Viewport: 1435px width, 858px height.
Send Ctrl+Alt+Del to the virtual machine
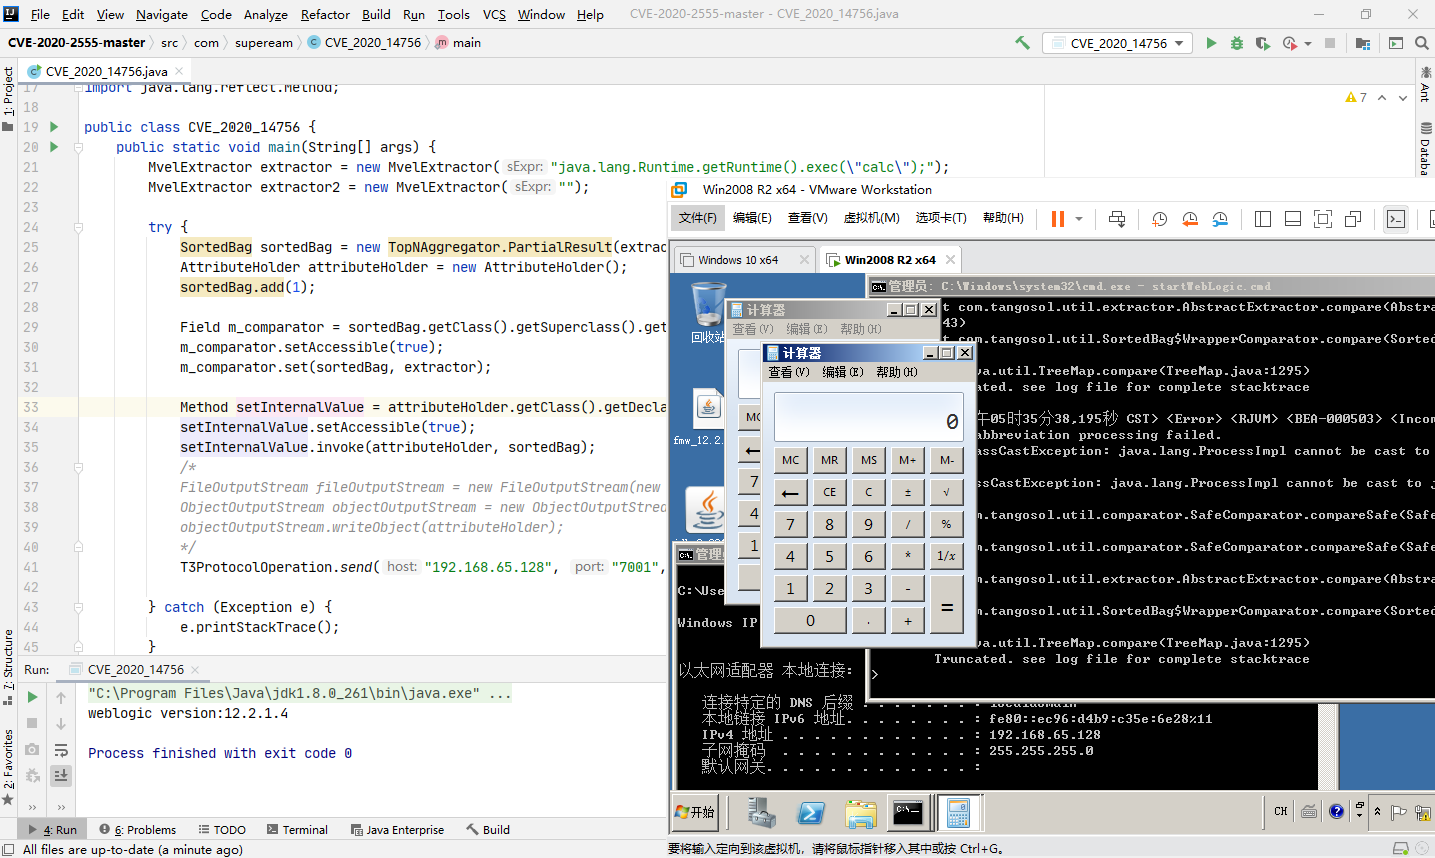(1117, 219)
